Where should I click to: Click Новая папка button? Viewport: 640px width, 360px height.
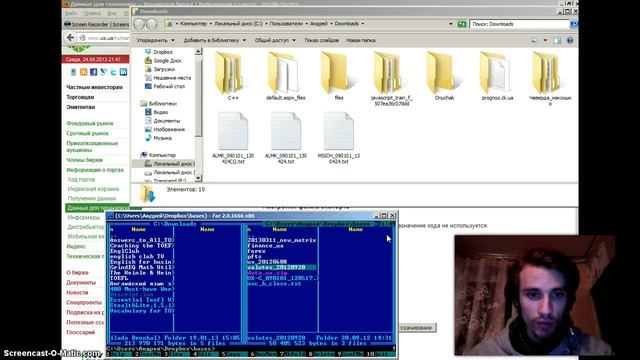360,40
